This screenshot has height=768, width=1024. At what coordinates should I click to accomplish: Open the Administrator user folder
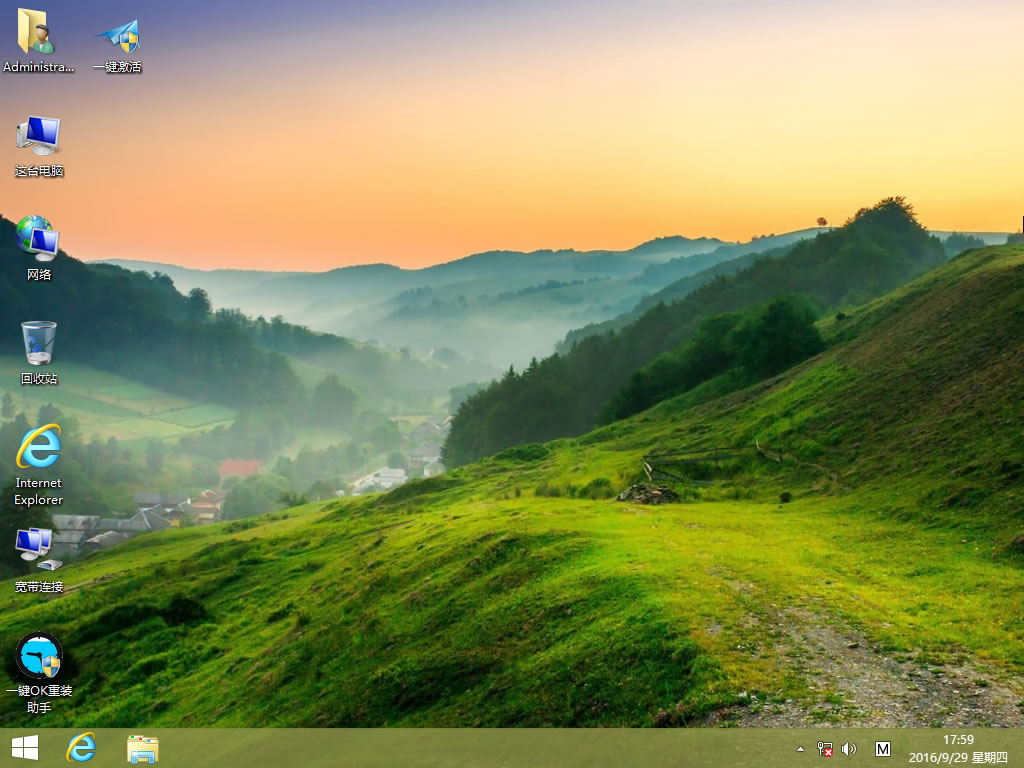[x=38, y=33]
